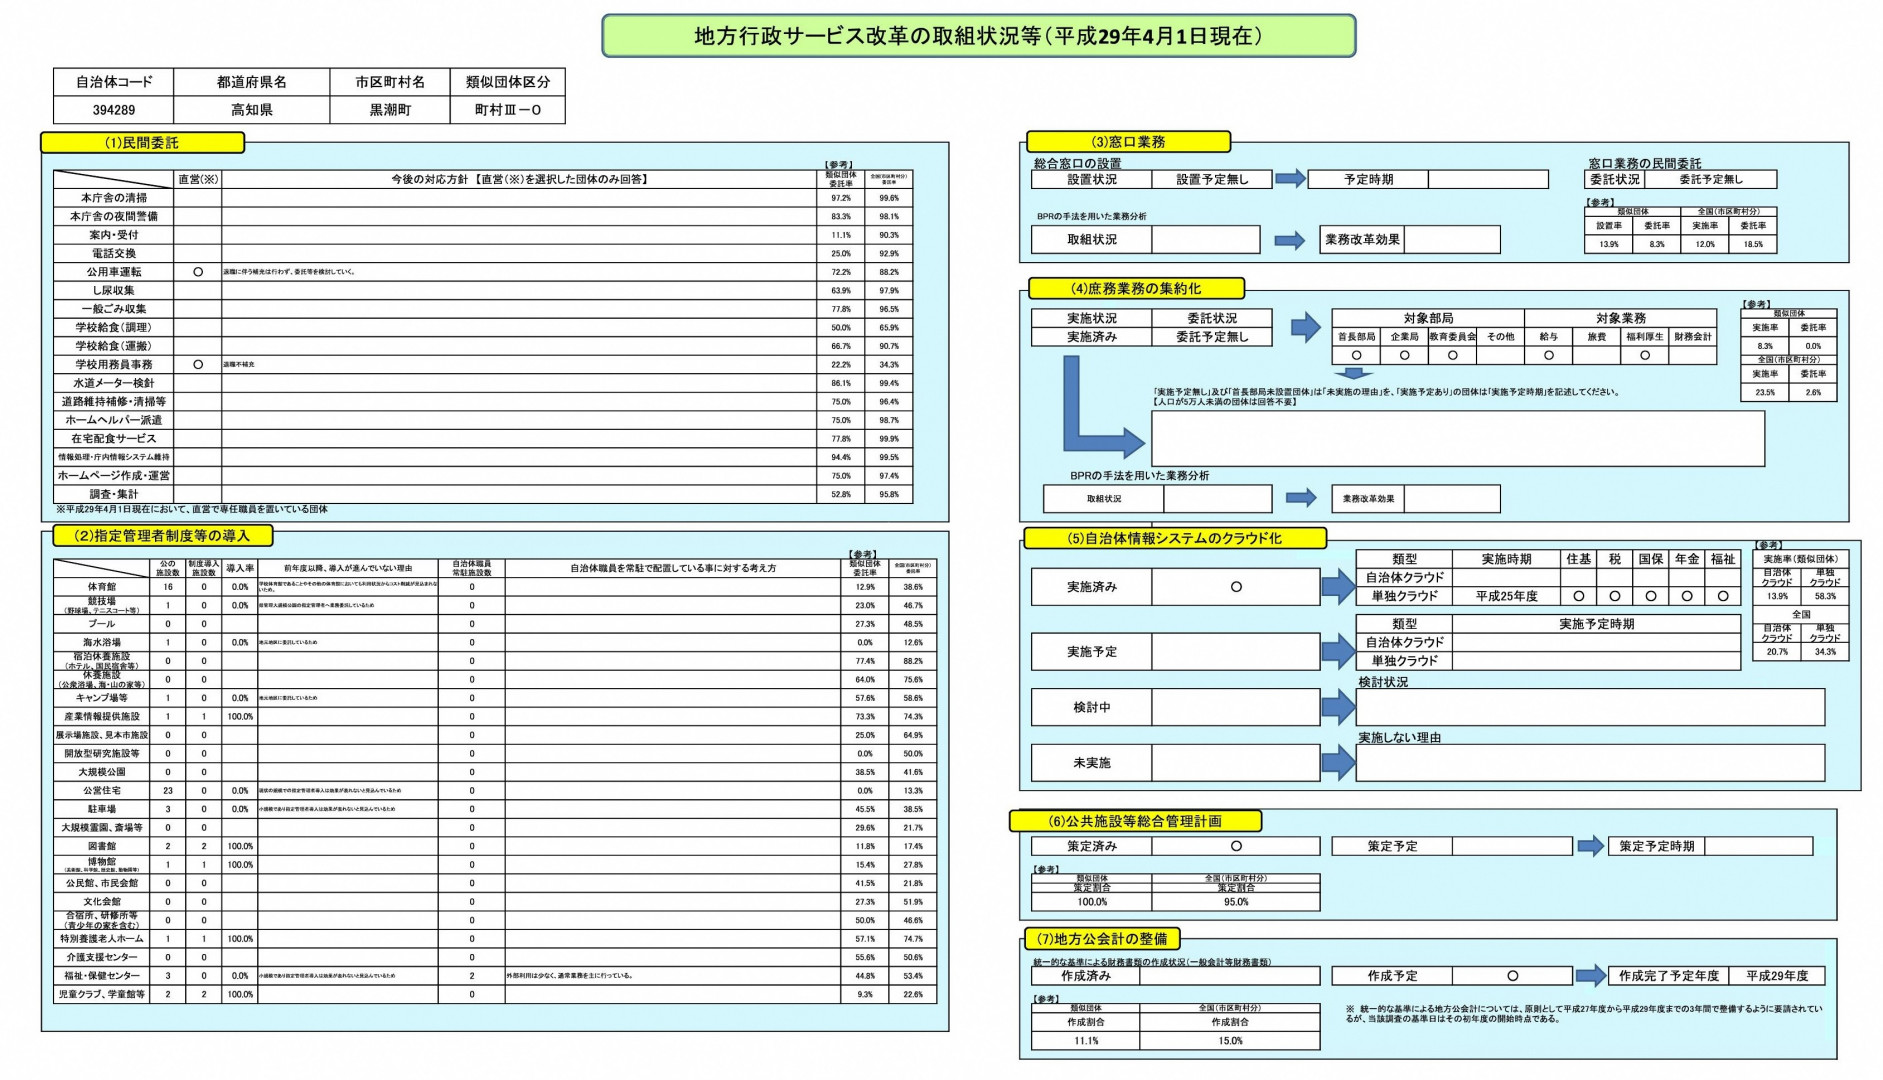The image size is (1883, 1080).
Task: Select the 水道メーター検針 row label
Action: [114, 383]
